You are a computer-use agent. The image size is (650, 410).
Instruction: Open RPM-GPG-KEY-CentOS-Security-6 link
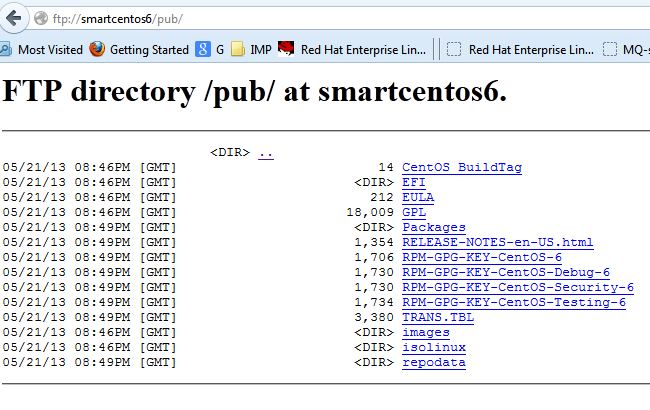click(x=518, y=287)
